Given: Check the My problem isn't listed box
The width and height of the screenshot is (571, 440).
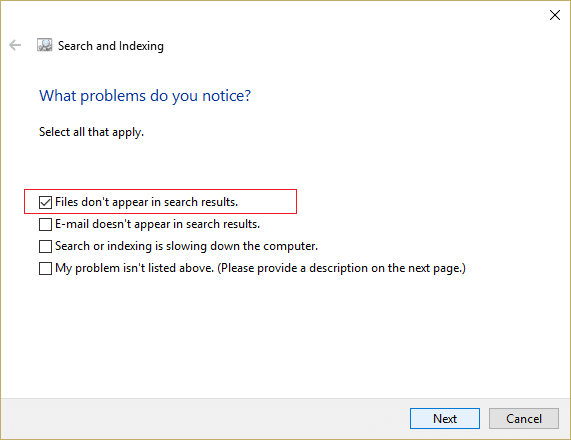Looking at the screenshot, I should tap(45, 268).
